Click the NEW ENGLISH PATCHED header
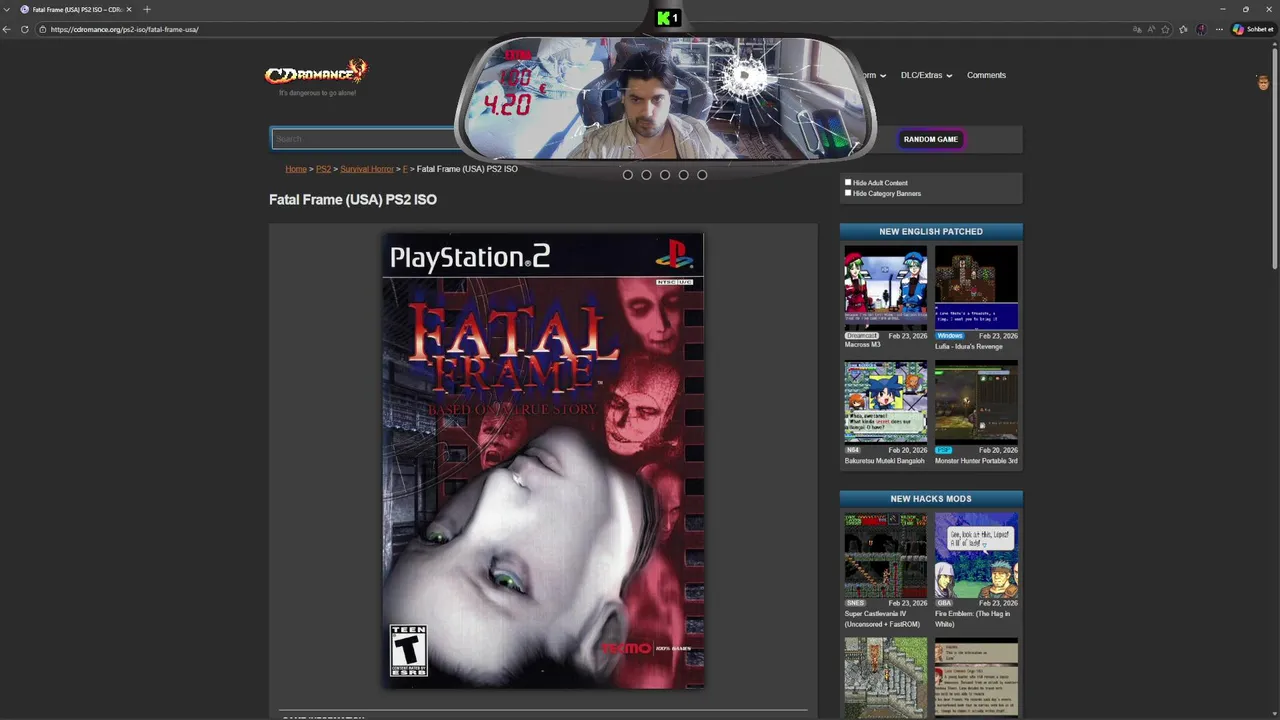 [x=931, y=231]
